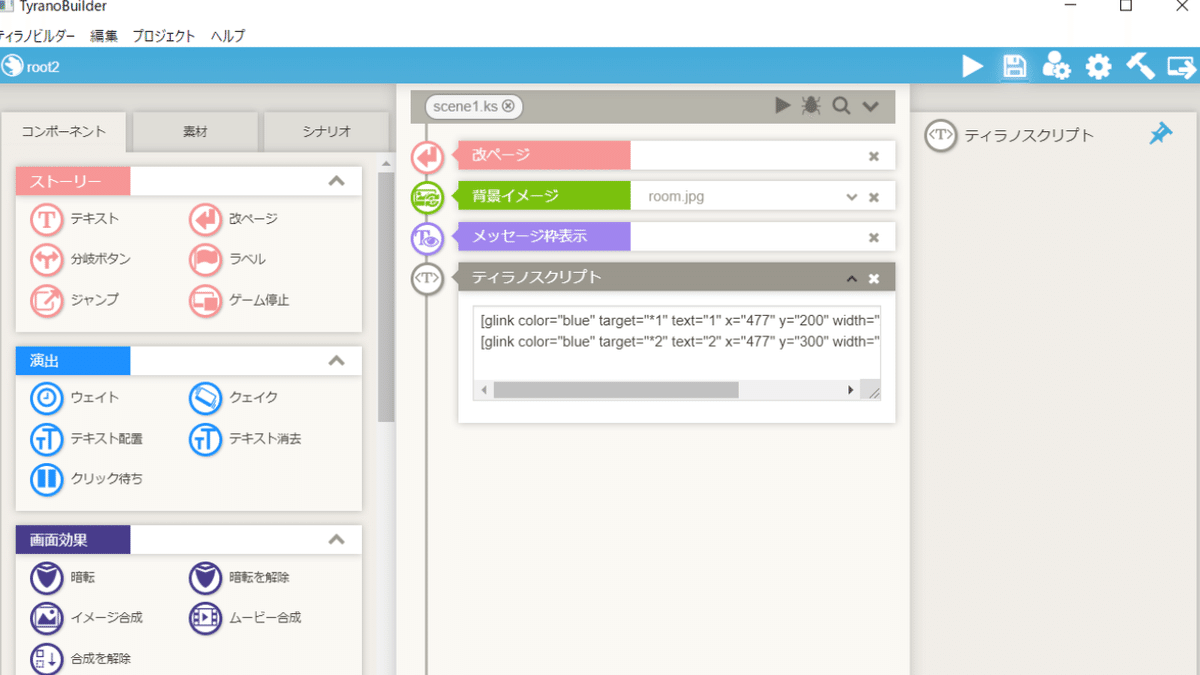Click the component panel vertical scrollbar
The height and width of the screenshot is (675, 1200).
pos(386,297)
